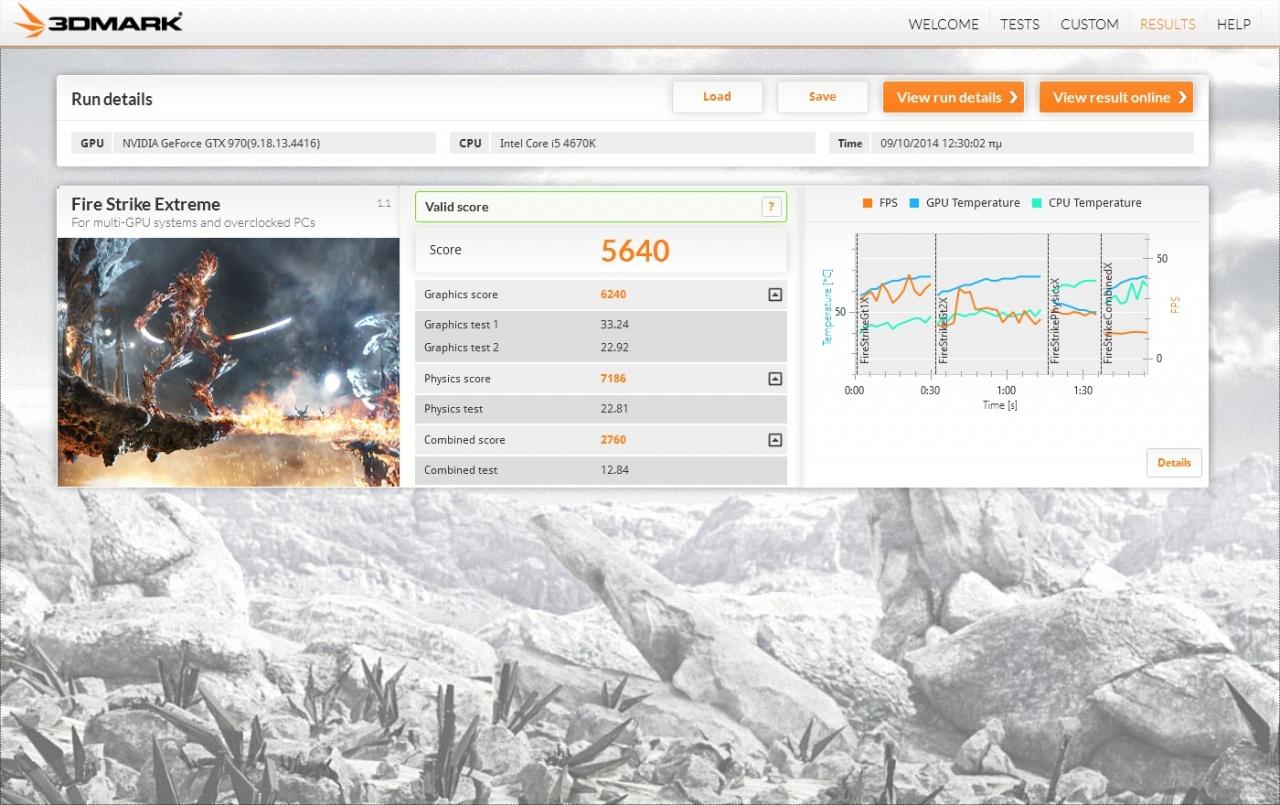
Task: Click the Fire Strike Extreme title
Action: [146, 204]
